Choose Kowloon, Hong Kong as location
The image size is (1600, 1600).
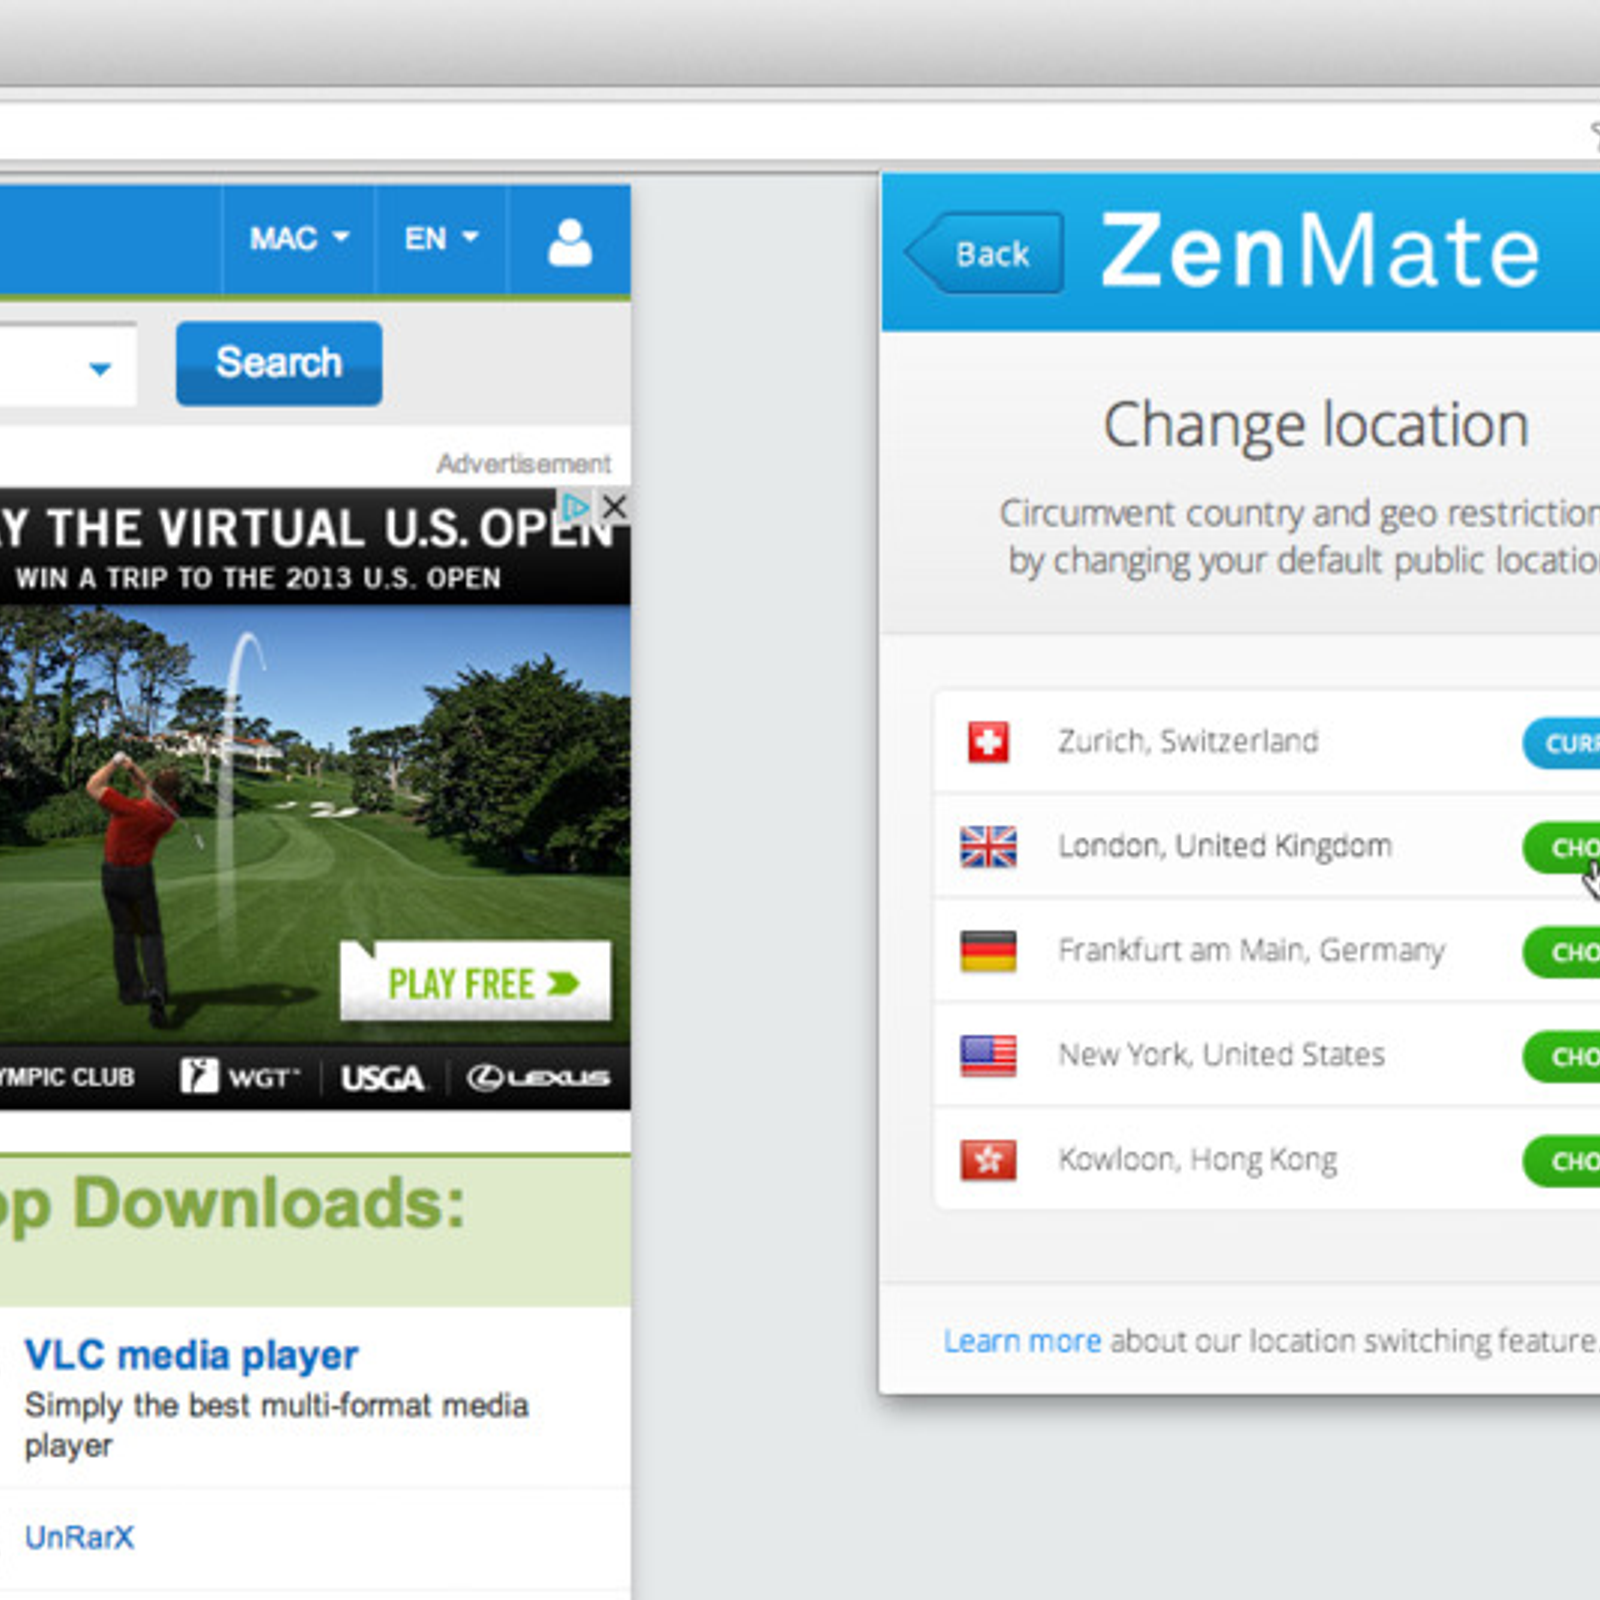(x=1561, y=1161)
